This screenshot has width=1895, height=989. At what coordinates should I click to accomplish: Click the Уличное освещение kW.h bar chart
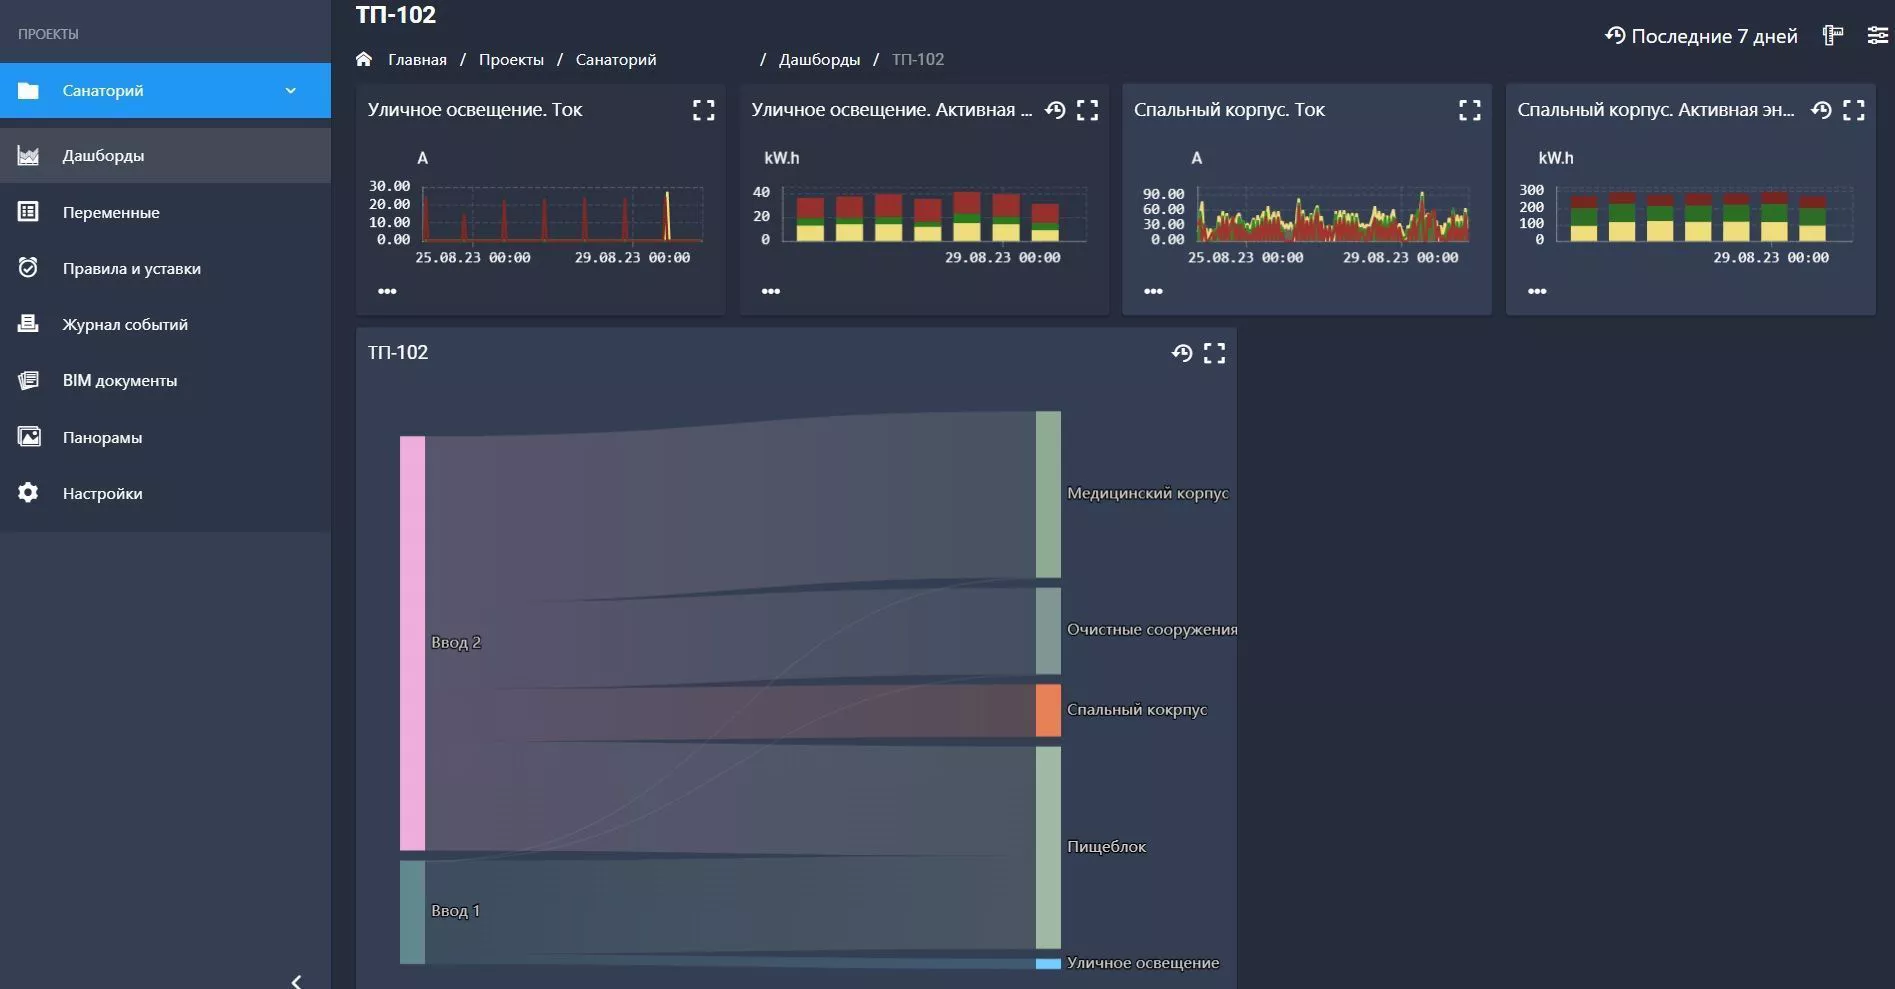coord(933,215)
